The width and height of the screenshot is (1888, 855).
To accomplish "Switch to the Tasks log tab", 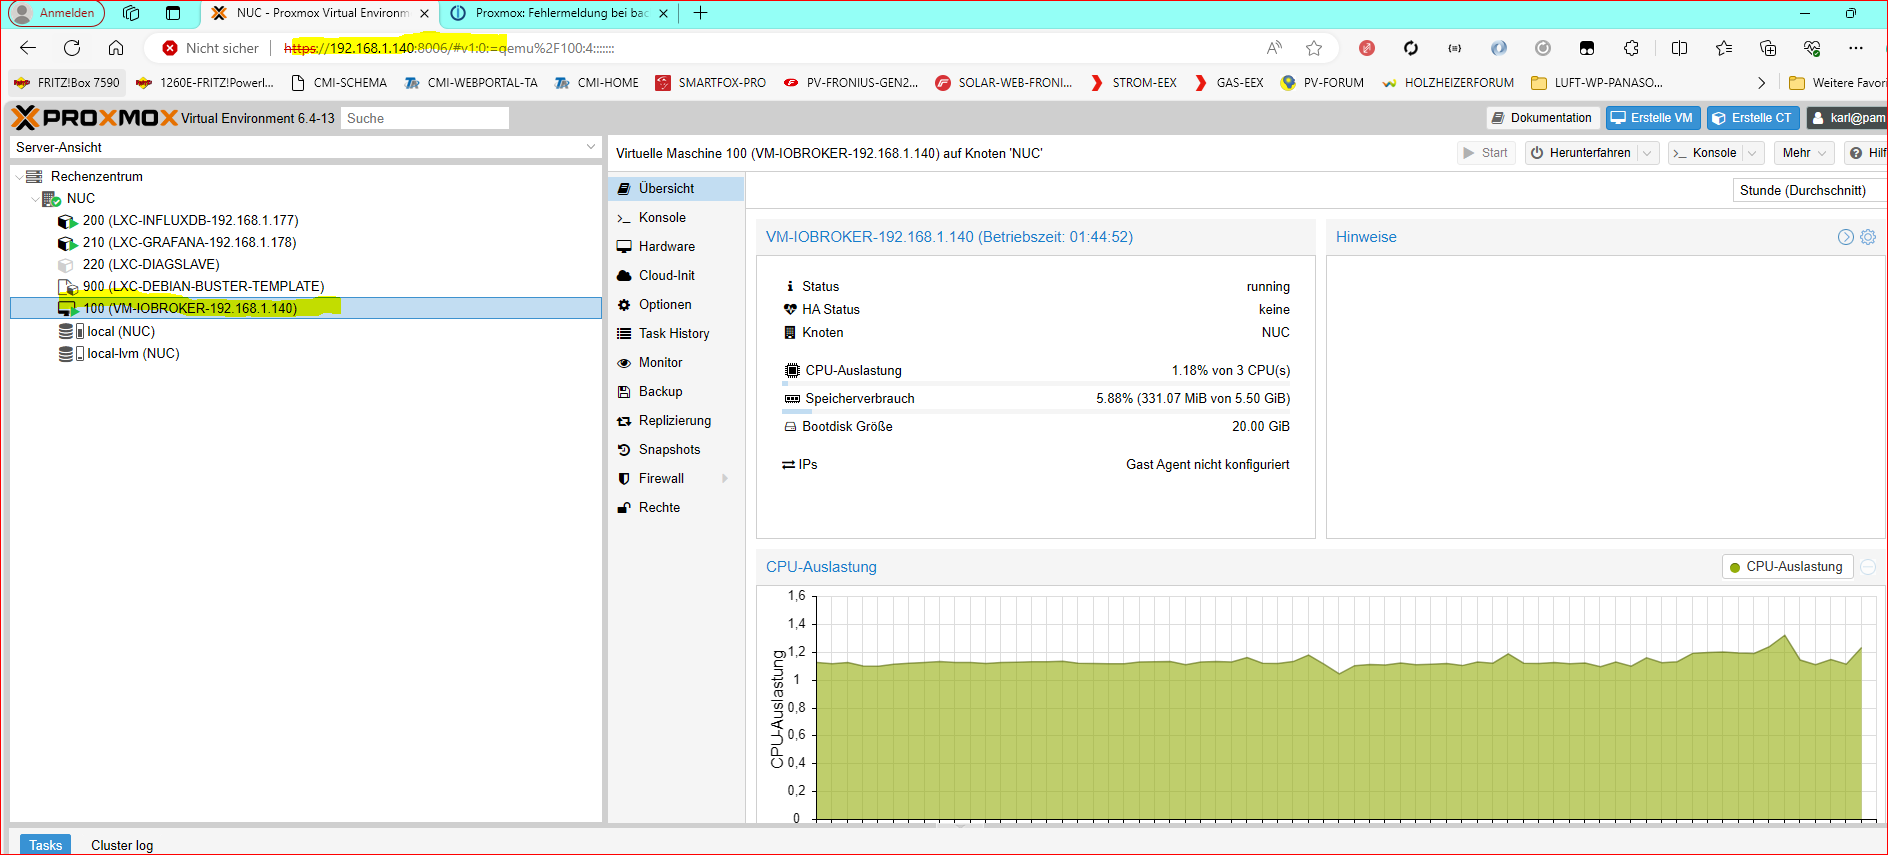I will click(45, 845).
